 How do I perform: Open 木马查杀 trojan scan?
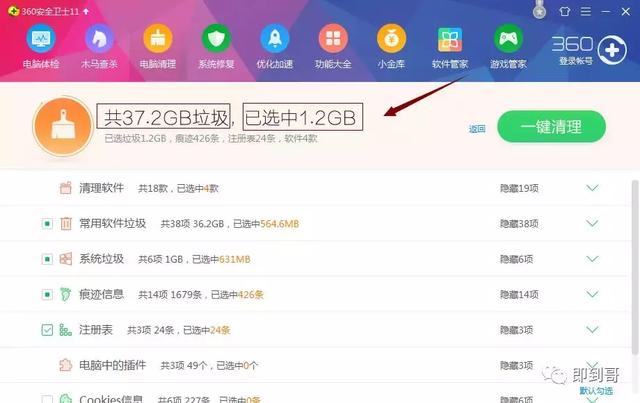coord(99,46)
